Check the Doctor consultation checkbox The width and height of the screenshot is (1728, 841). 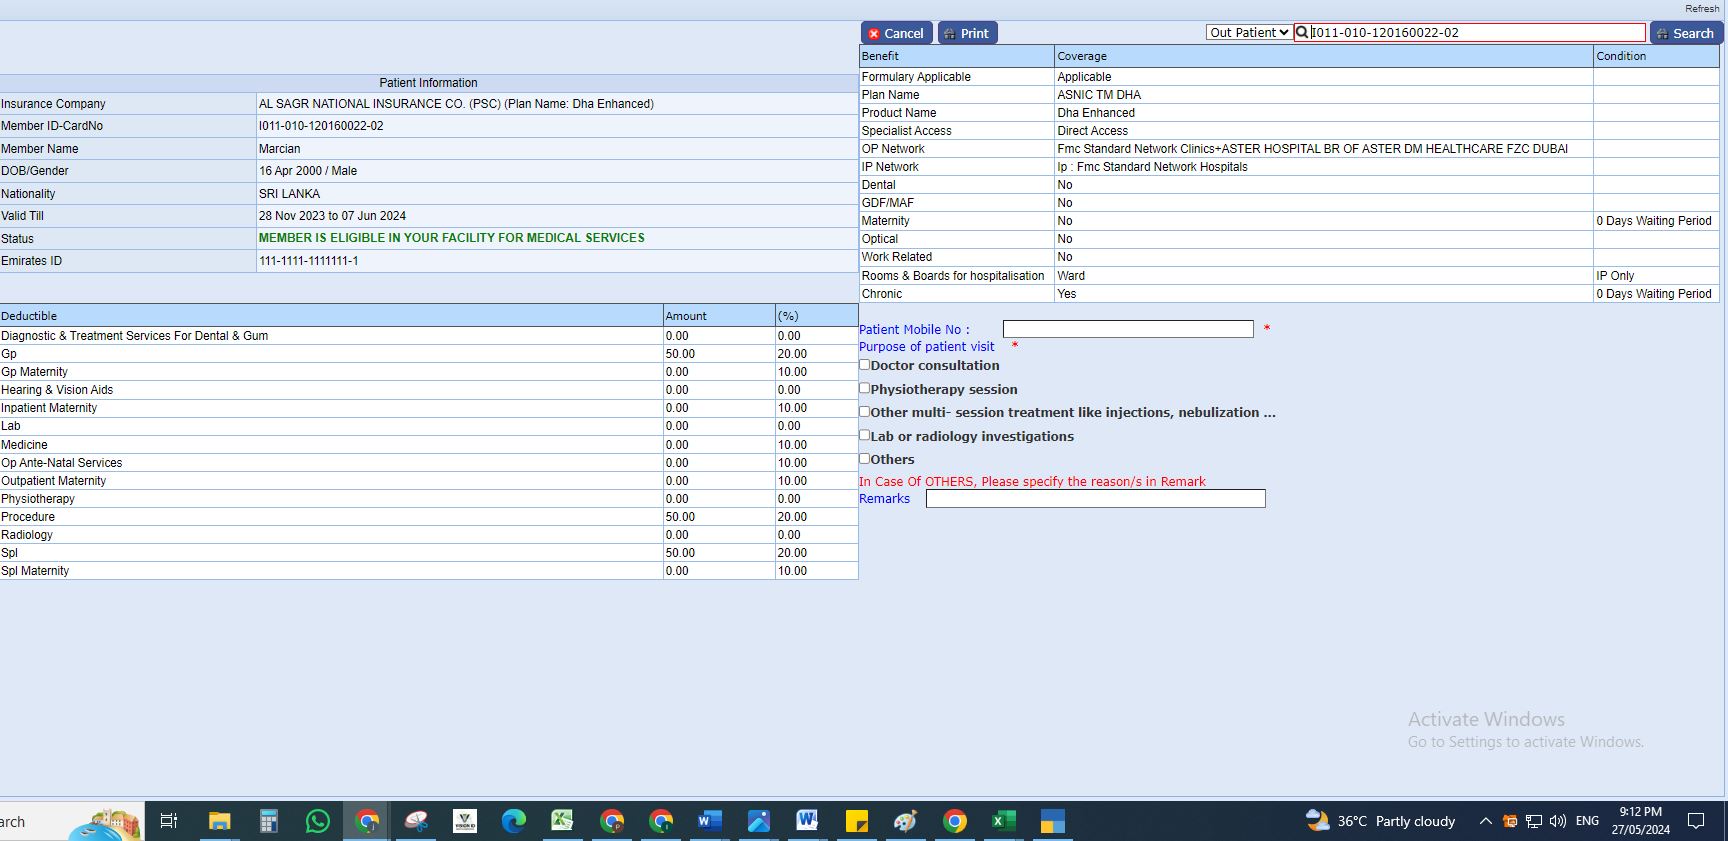(x=865, y=365)
